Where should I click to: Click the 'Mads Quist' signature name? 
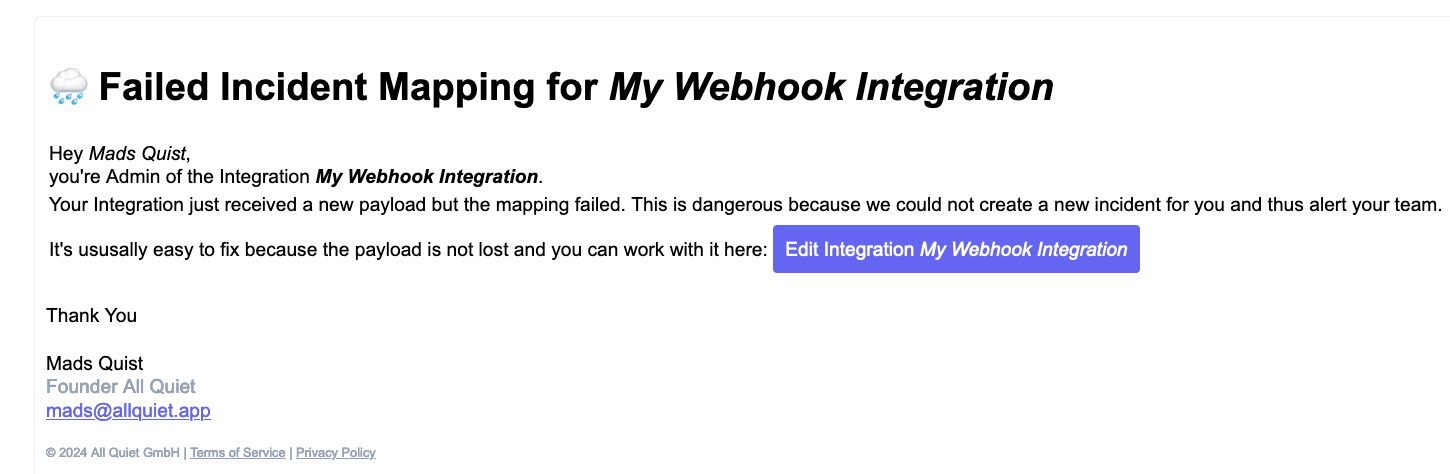click(95, 364)
